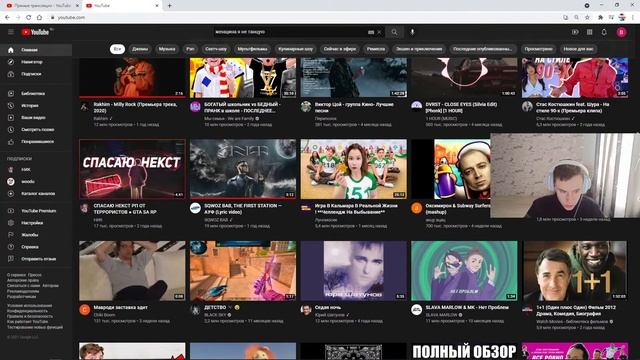This screenshot has height=360, width=640.
Task: Bookmark page with star icon
Action: [587, 18]
